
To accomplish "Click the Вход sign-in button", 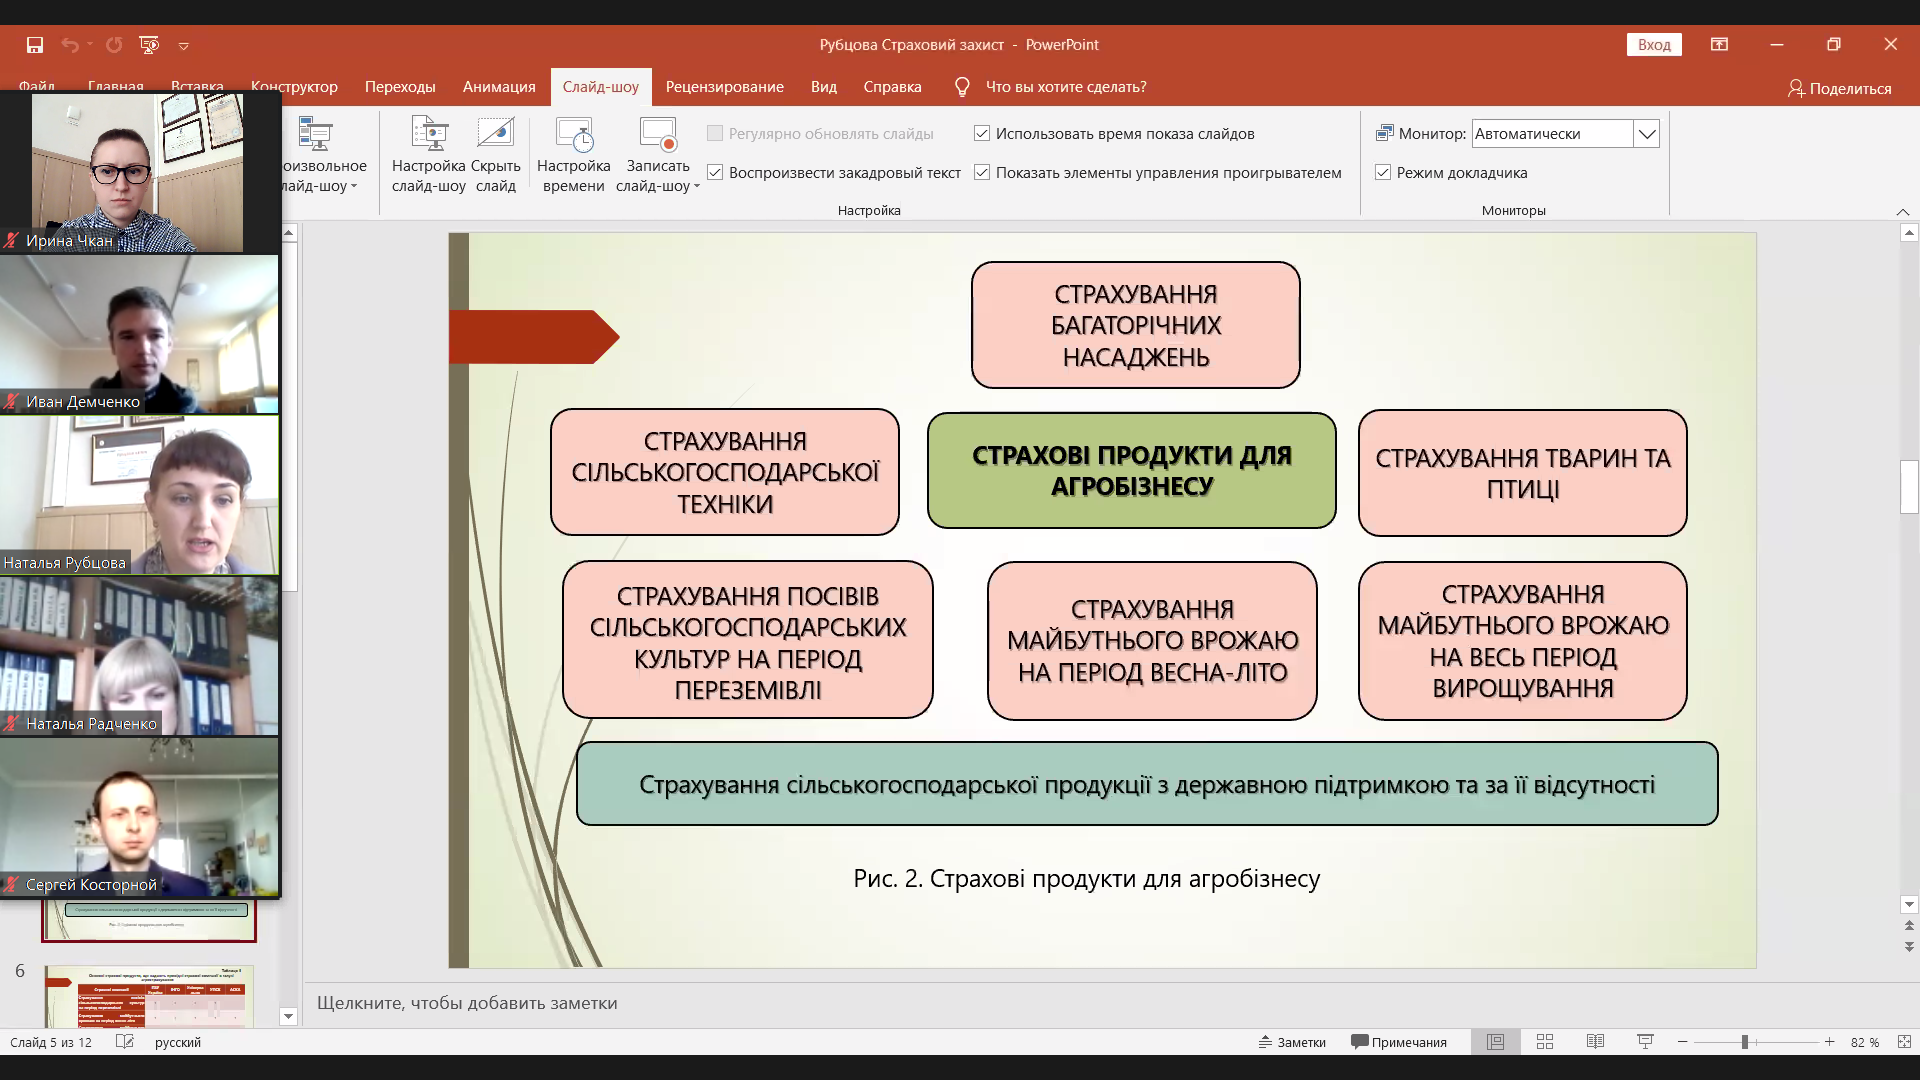I will pyautogui.click(x=1654, y=45).
